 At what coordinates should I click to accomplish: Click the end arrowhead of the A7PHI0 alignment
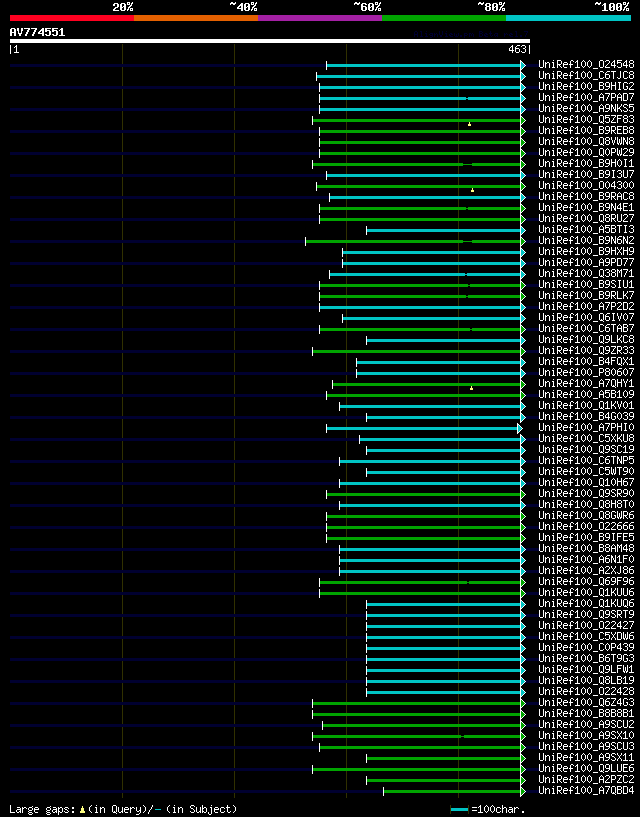tap(520, 428)
